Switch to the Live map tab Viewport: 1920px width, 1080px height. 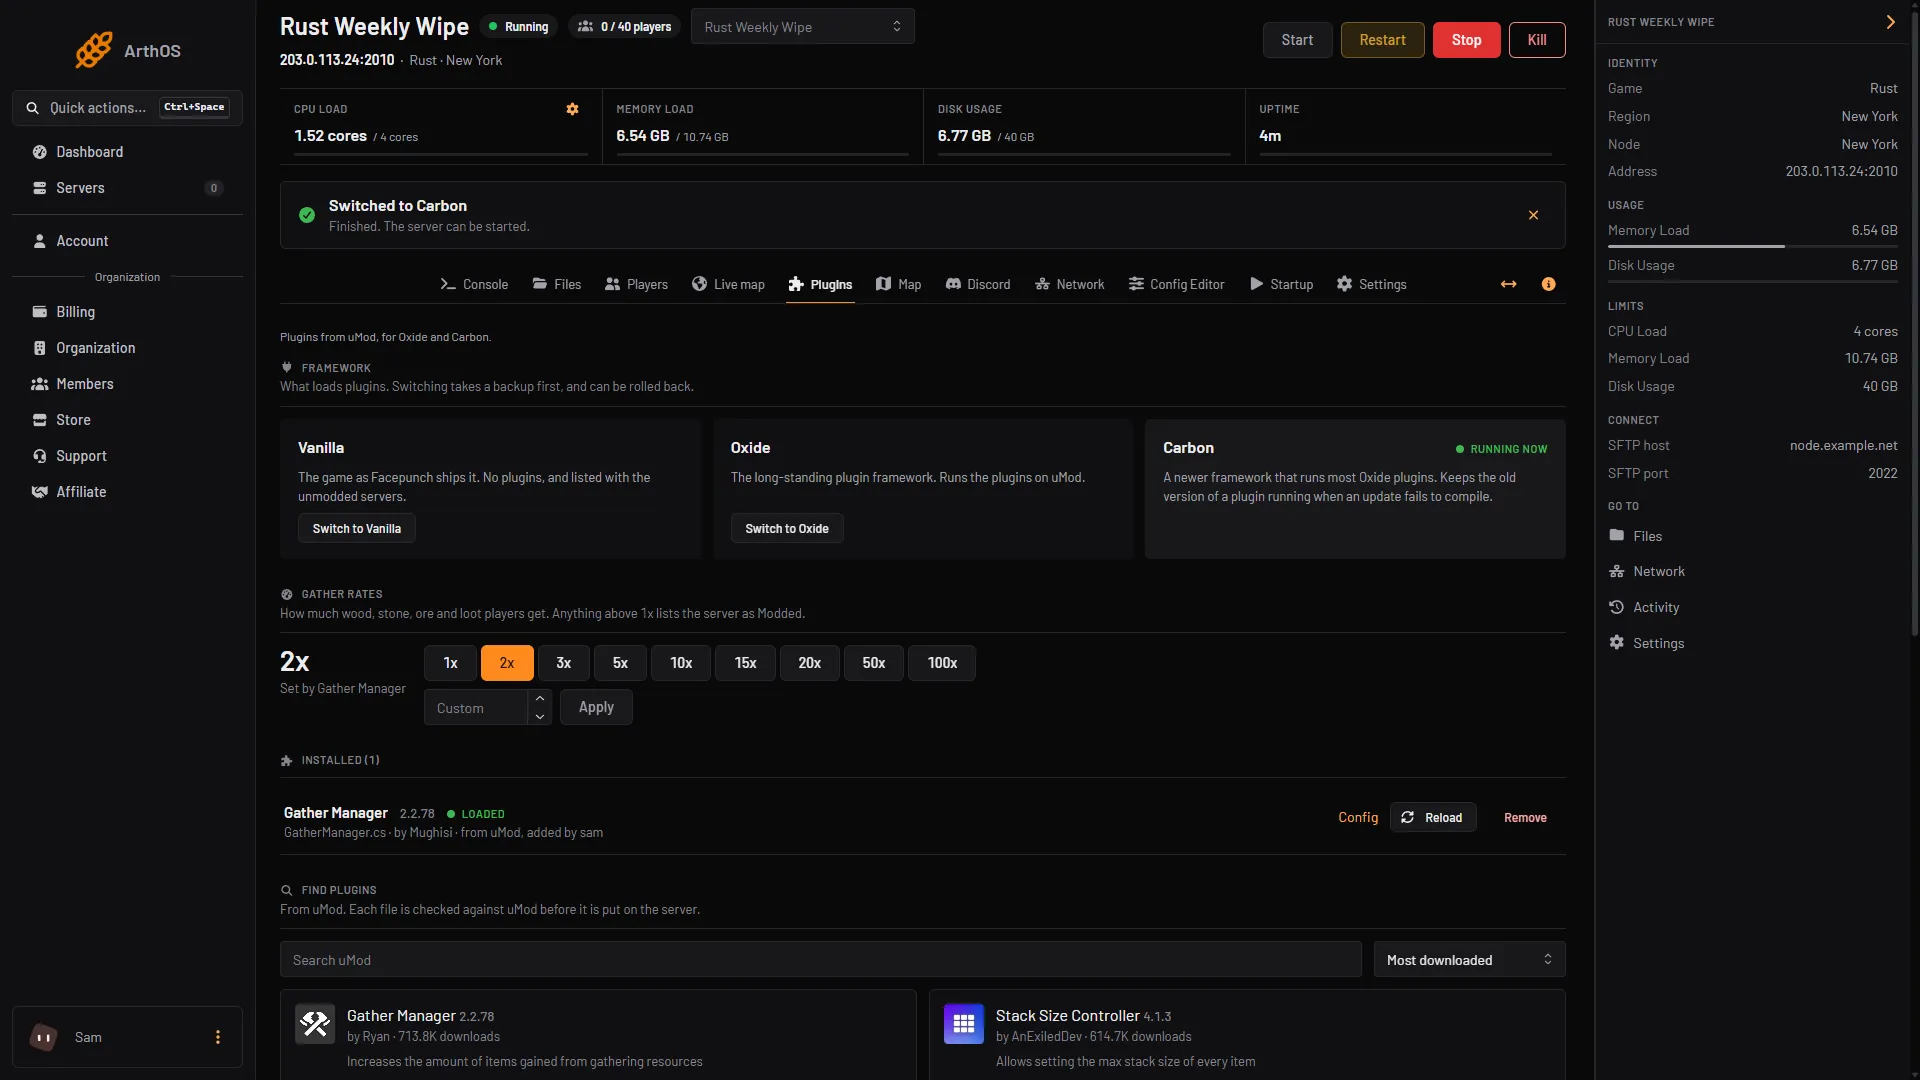click(x=728, y=284)
